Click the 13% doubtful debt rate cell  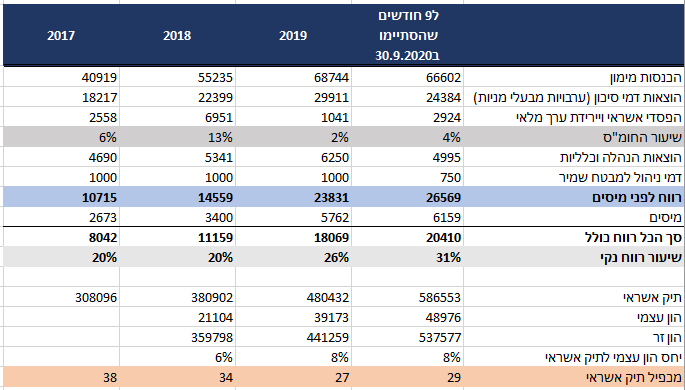pyautogui.click(x=220, y=138)
